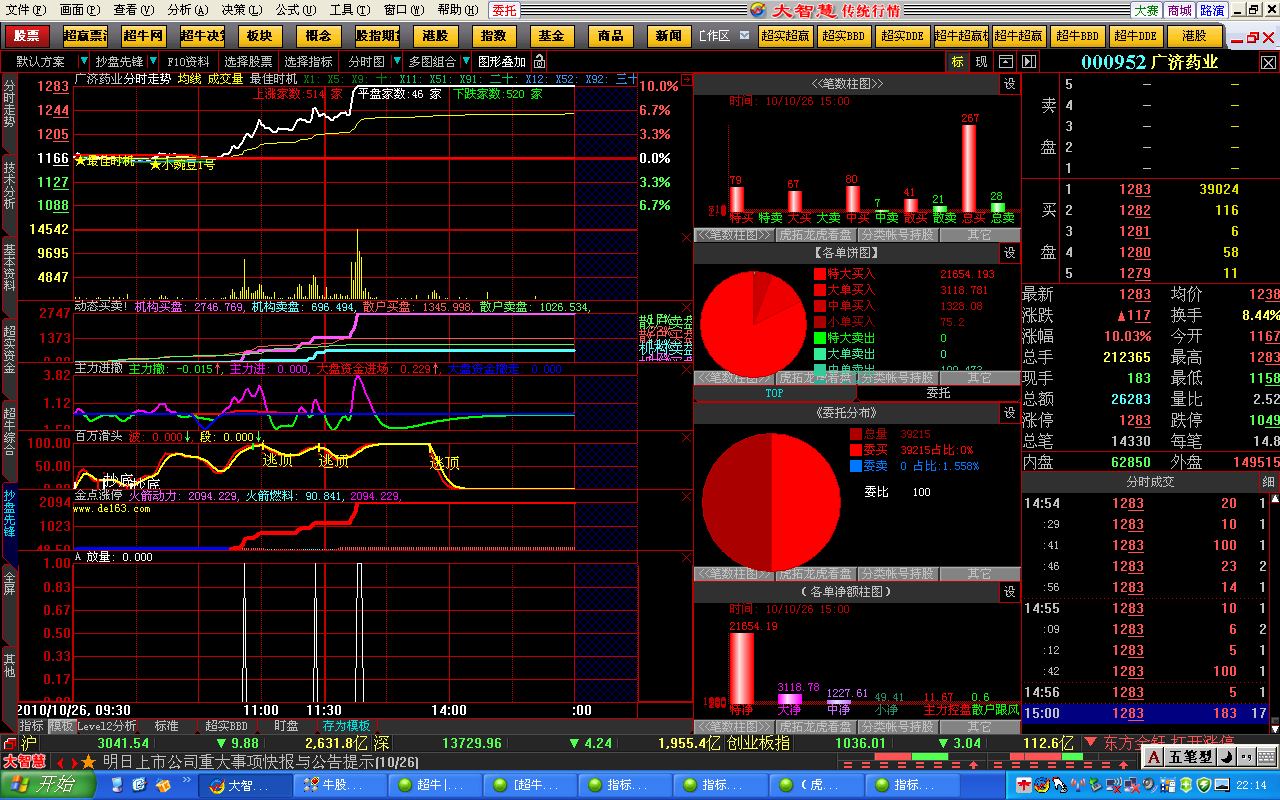Click the window layout icon next to 现
Image resolution: width=1280 pixels, height=800 pixels.
coord(1006,61)
